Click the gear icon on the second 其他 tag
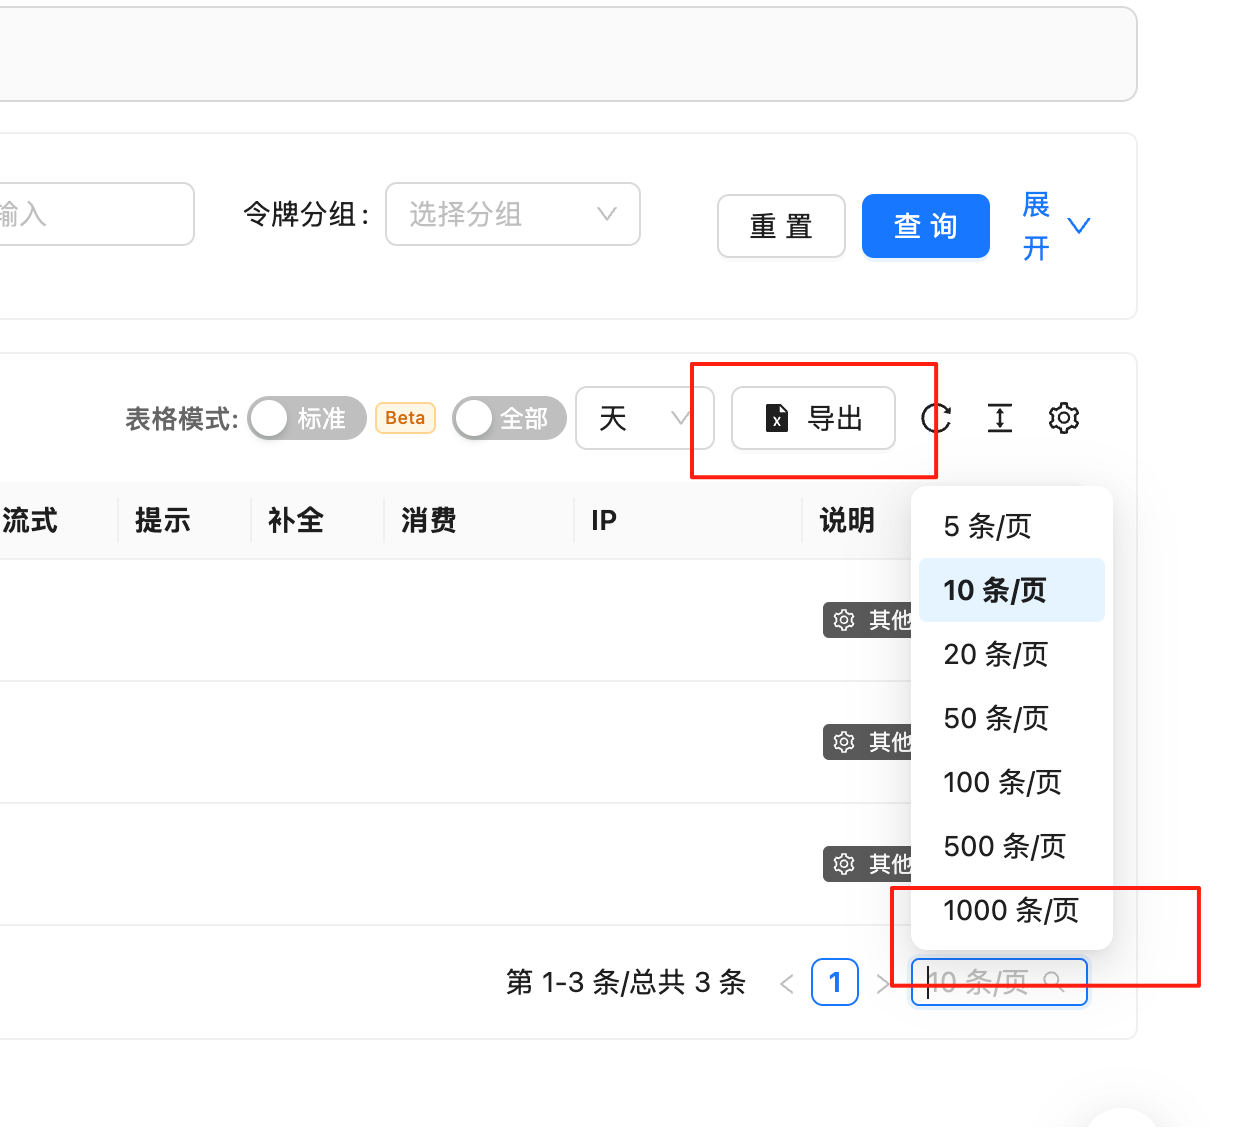Screen dimensions: 1242x1128 [x=843, y=742]
